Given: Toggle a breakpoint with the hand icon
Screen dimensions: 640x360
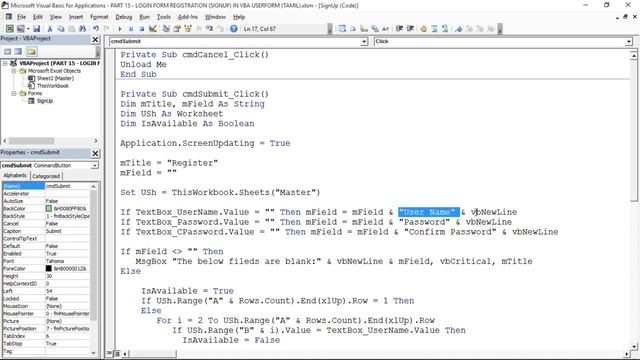Looking at the screenshot, I should click(x=423, y=29).
